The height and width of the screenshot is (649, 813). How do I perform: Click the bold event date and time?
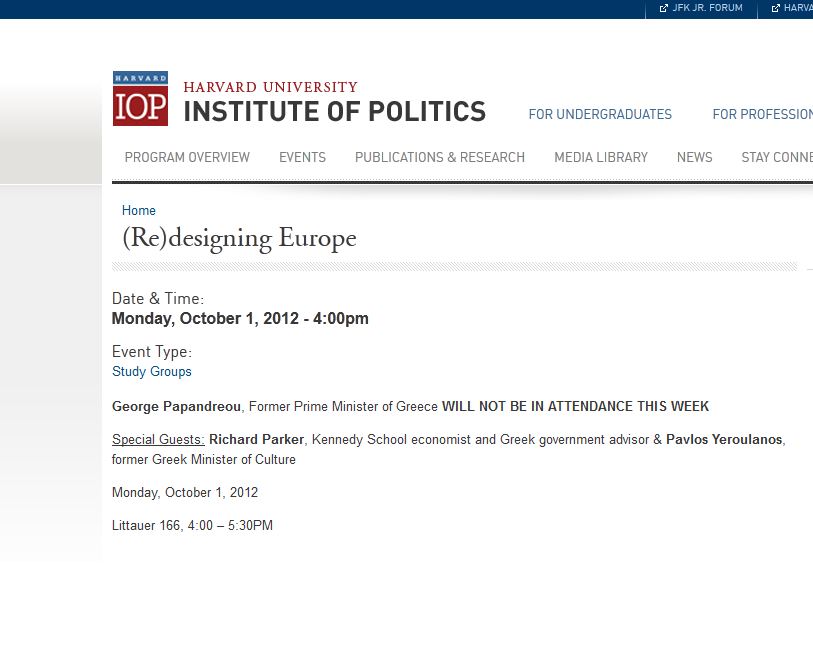240,319
